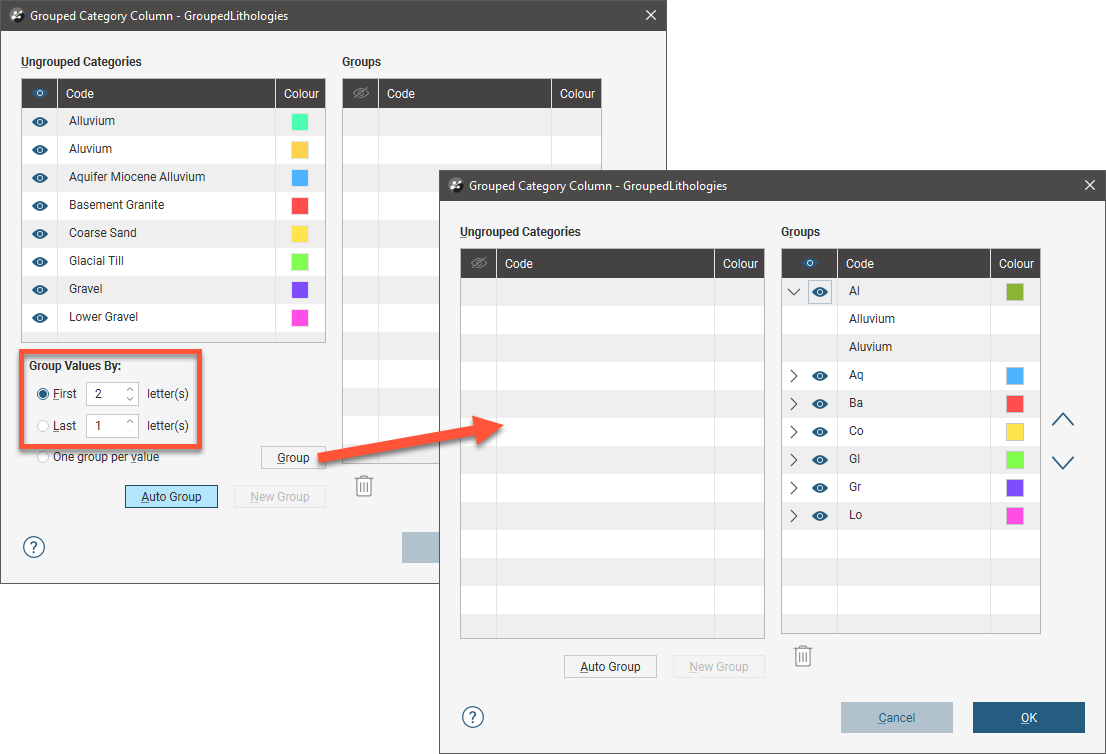Select the Alluvium item under Al group
The height and width of the screenshot is (754, 1106).
point(871,319)
